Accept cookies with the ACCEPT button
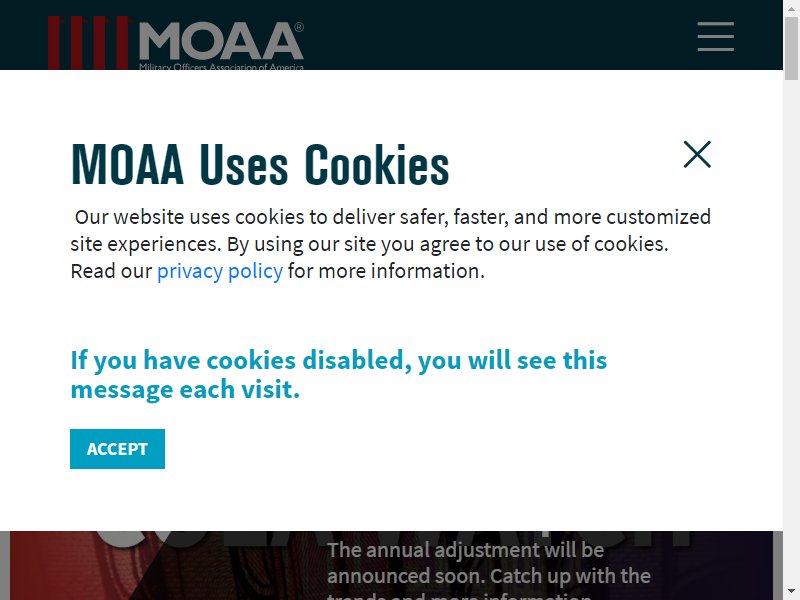 (117, 448)
